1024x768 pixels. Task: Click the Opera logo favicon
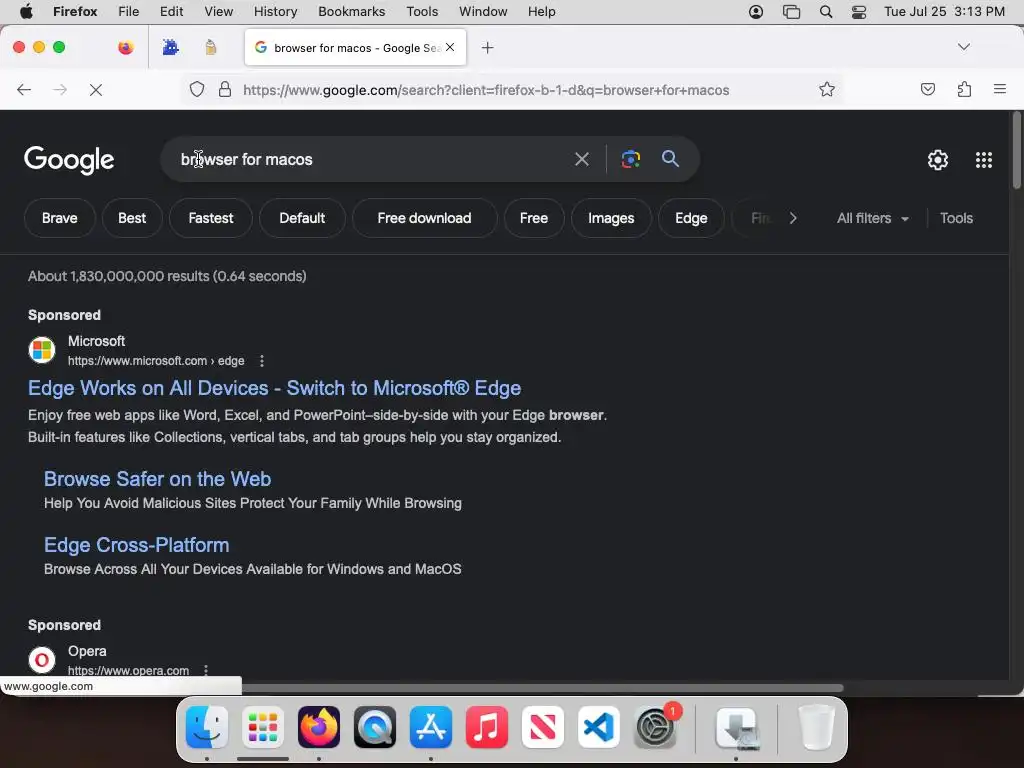[x=42, y=660]
